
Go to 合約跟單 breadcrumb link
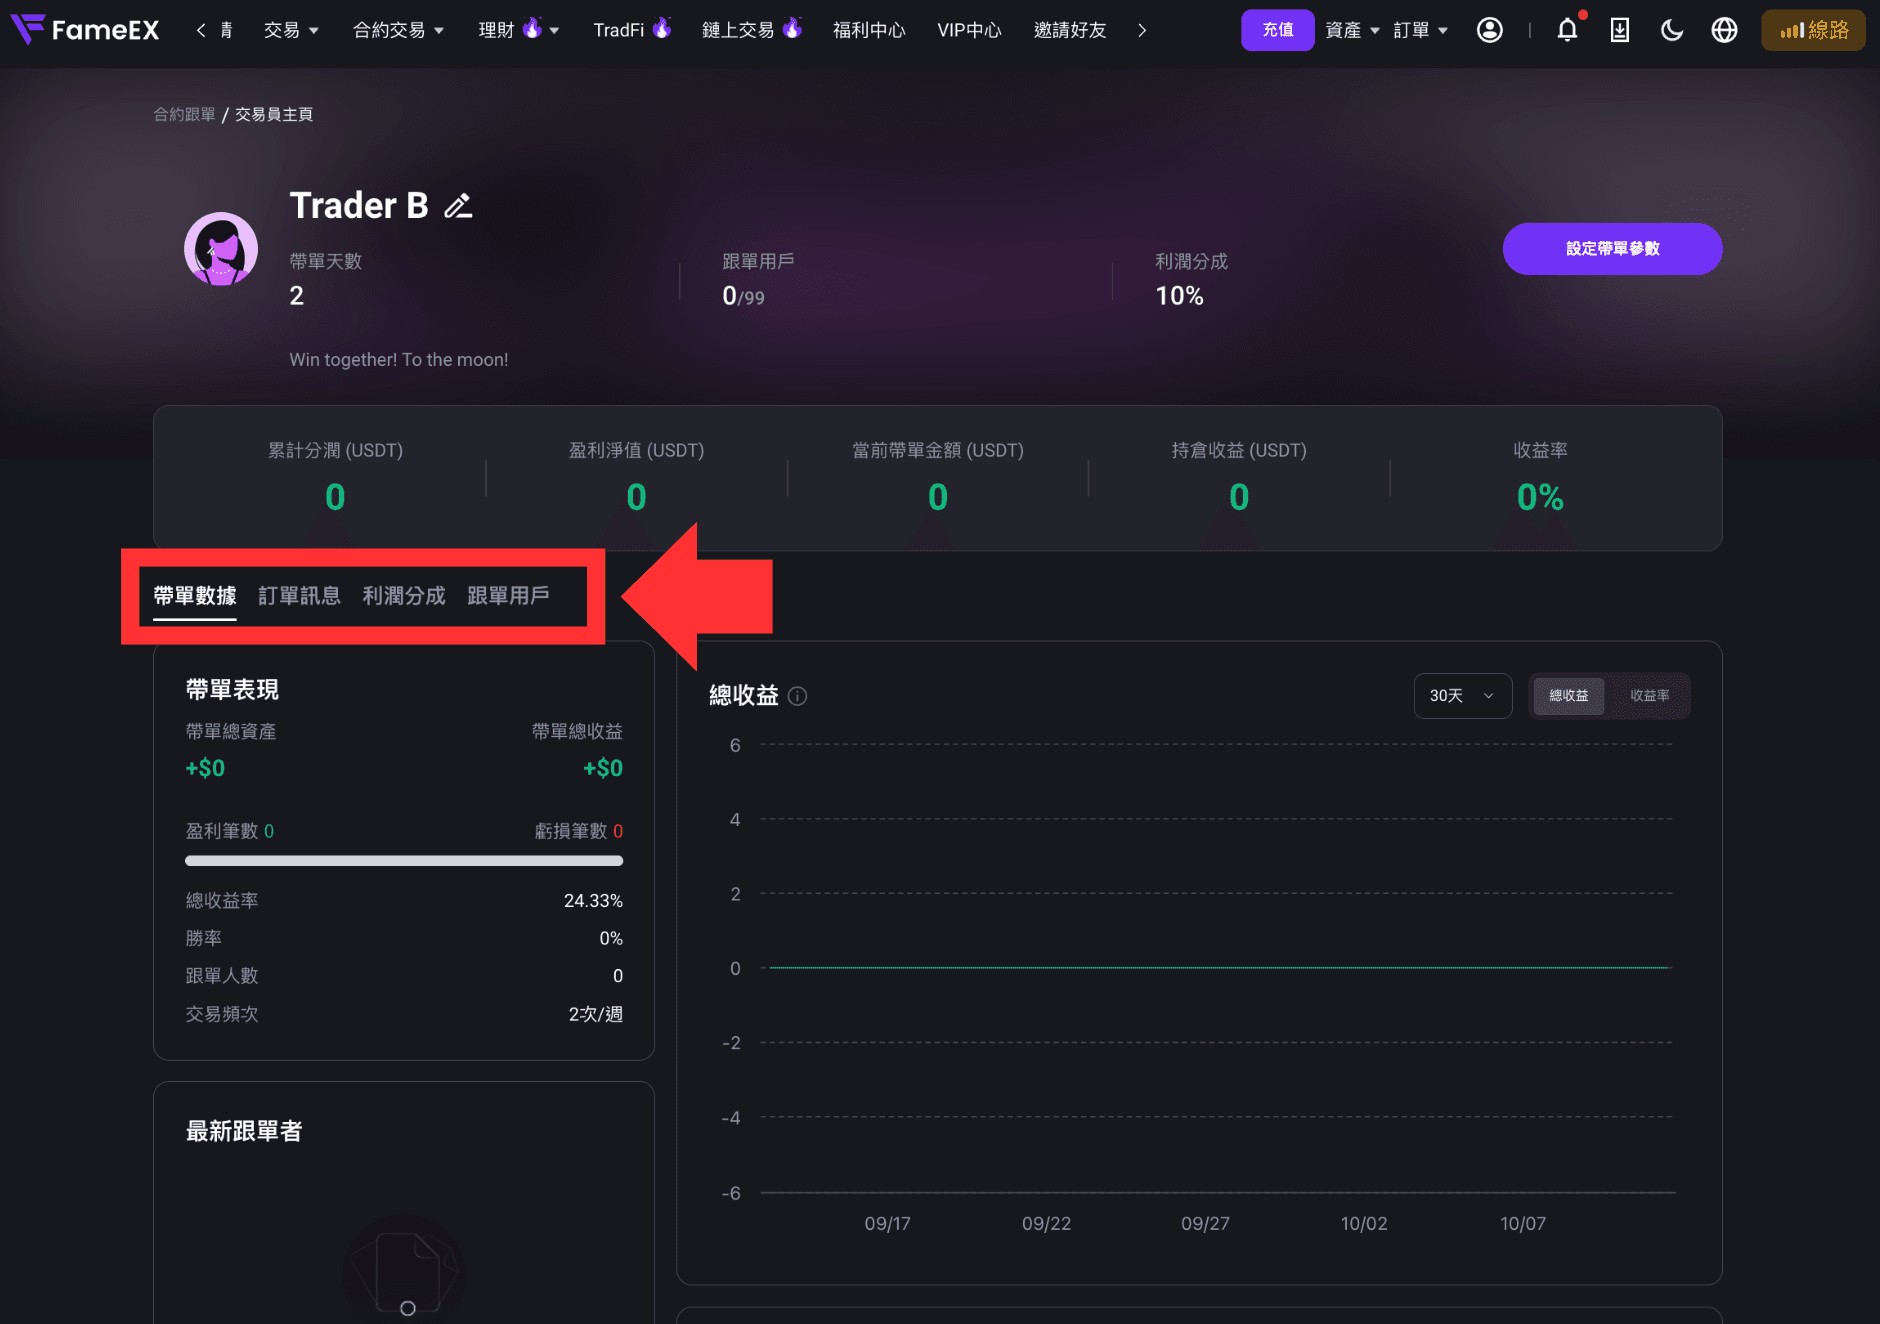coord(184,115)
